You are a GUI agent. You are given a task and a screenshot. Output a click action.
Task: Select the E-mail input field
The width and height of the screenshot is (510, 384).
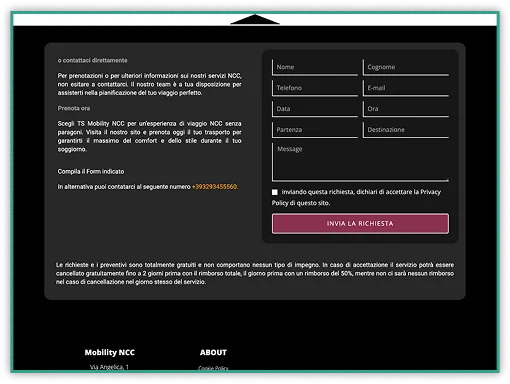click(x=406, y=88)
